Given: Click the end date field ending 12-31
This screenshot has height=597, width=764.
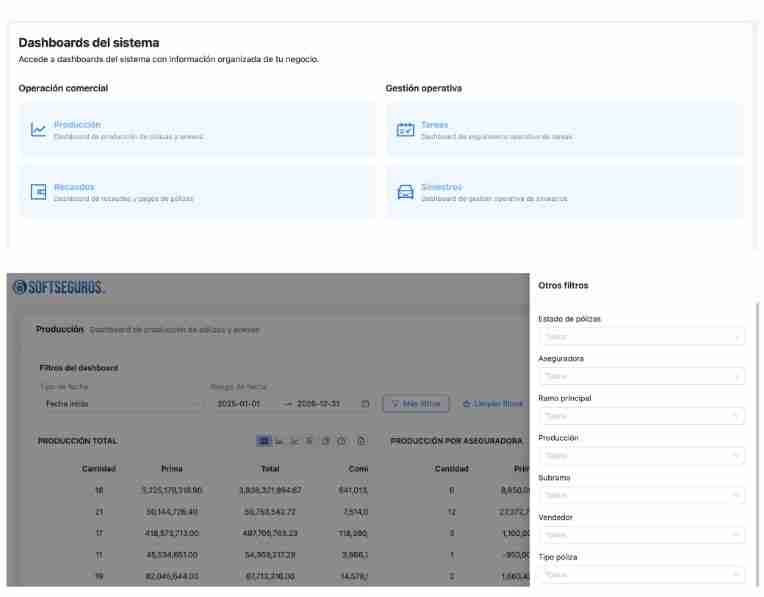Looking at the screenshot, I should tap(318, 404).
